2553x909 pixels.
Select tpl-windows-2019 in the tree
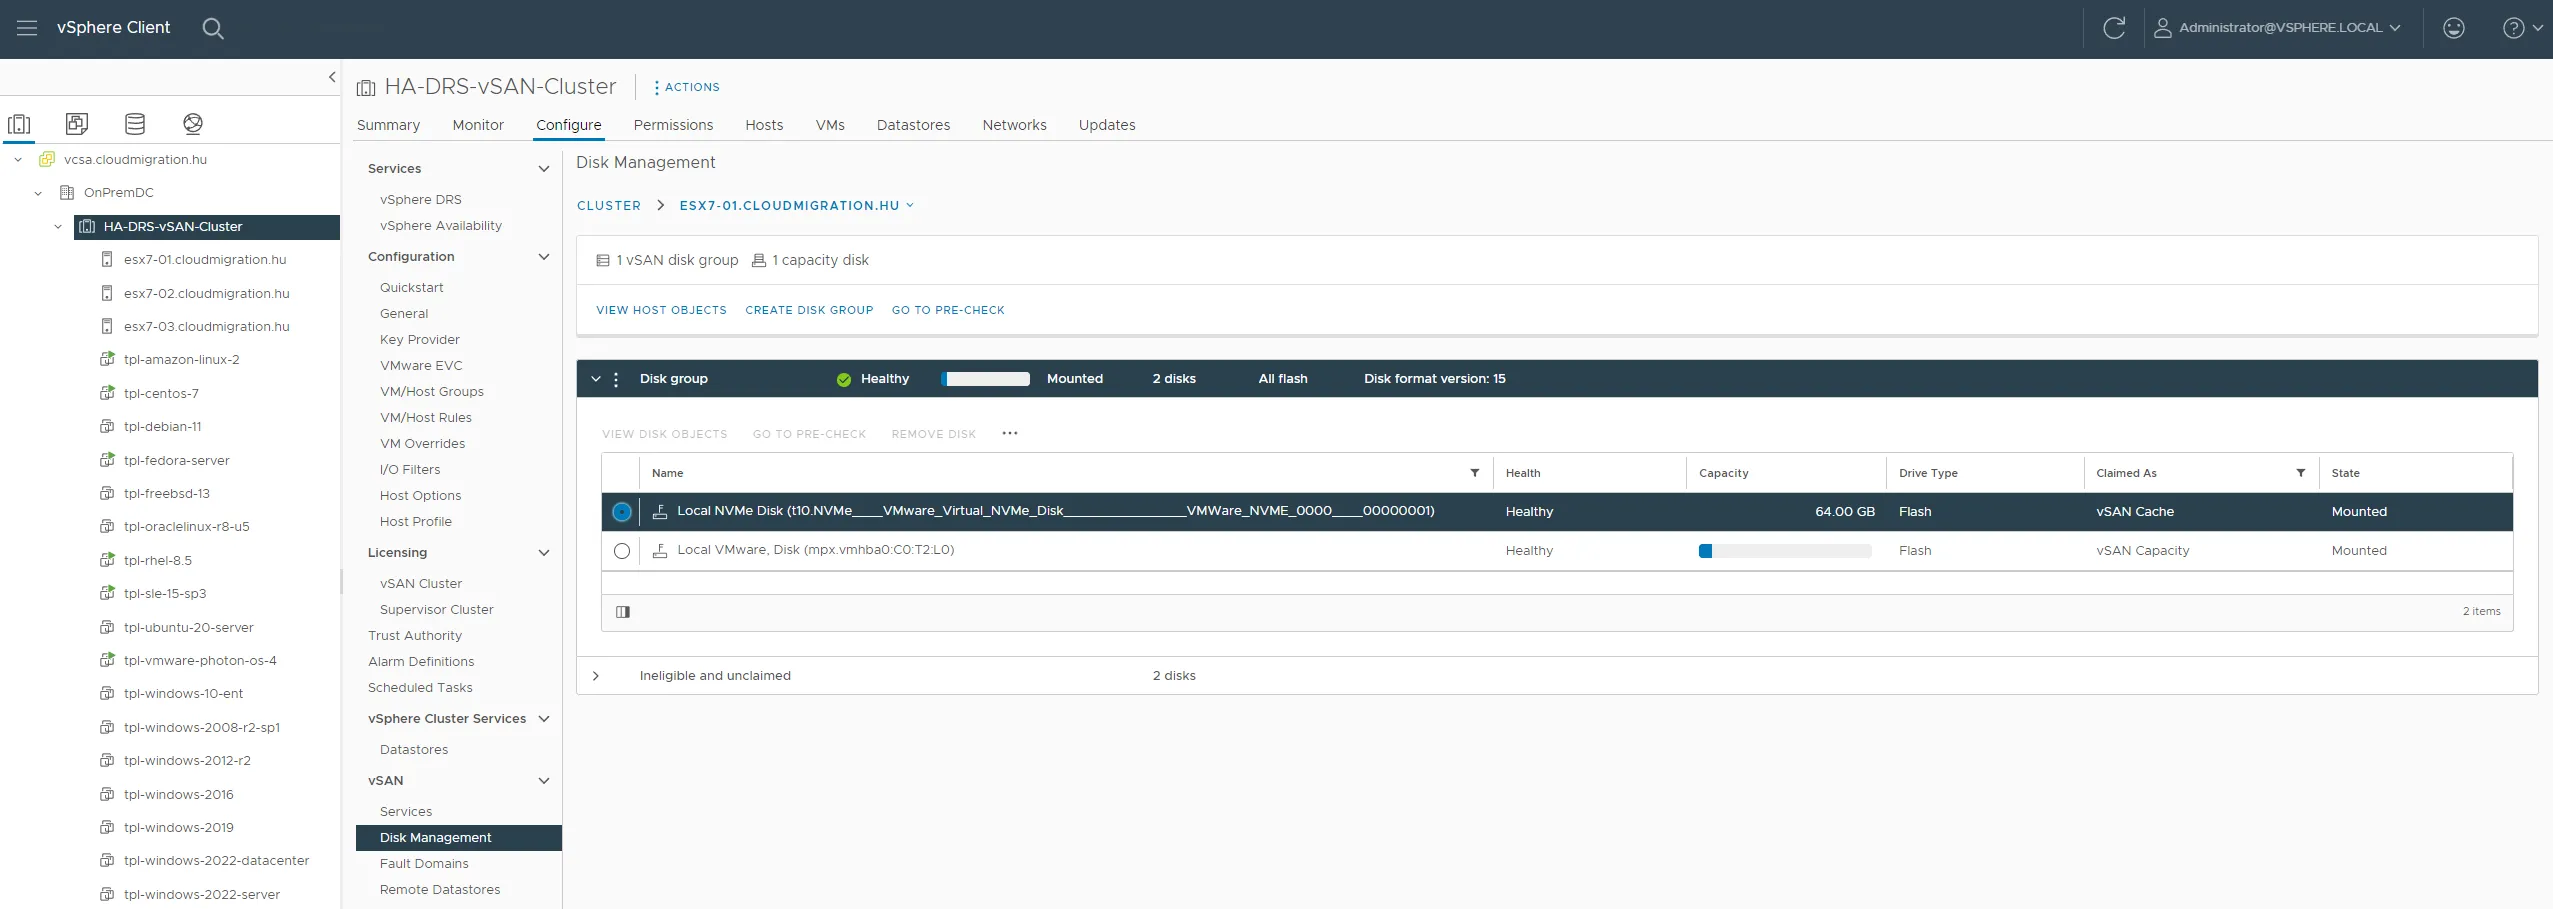click(178, 828)
